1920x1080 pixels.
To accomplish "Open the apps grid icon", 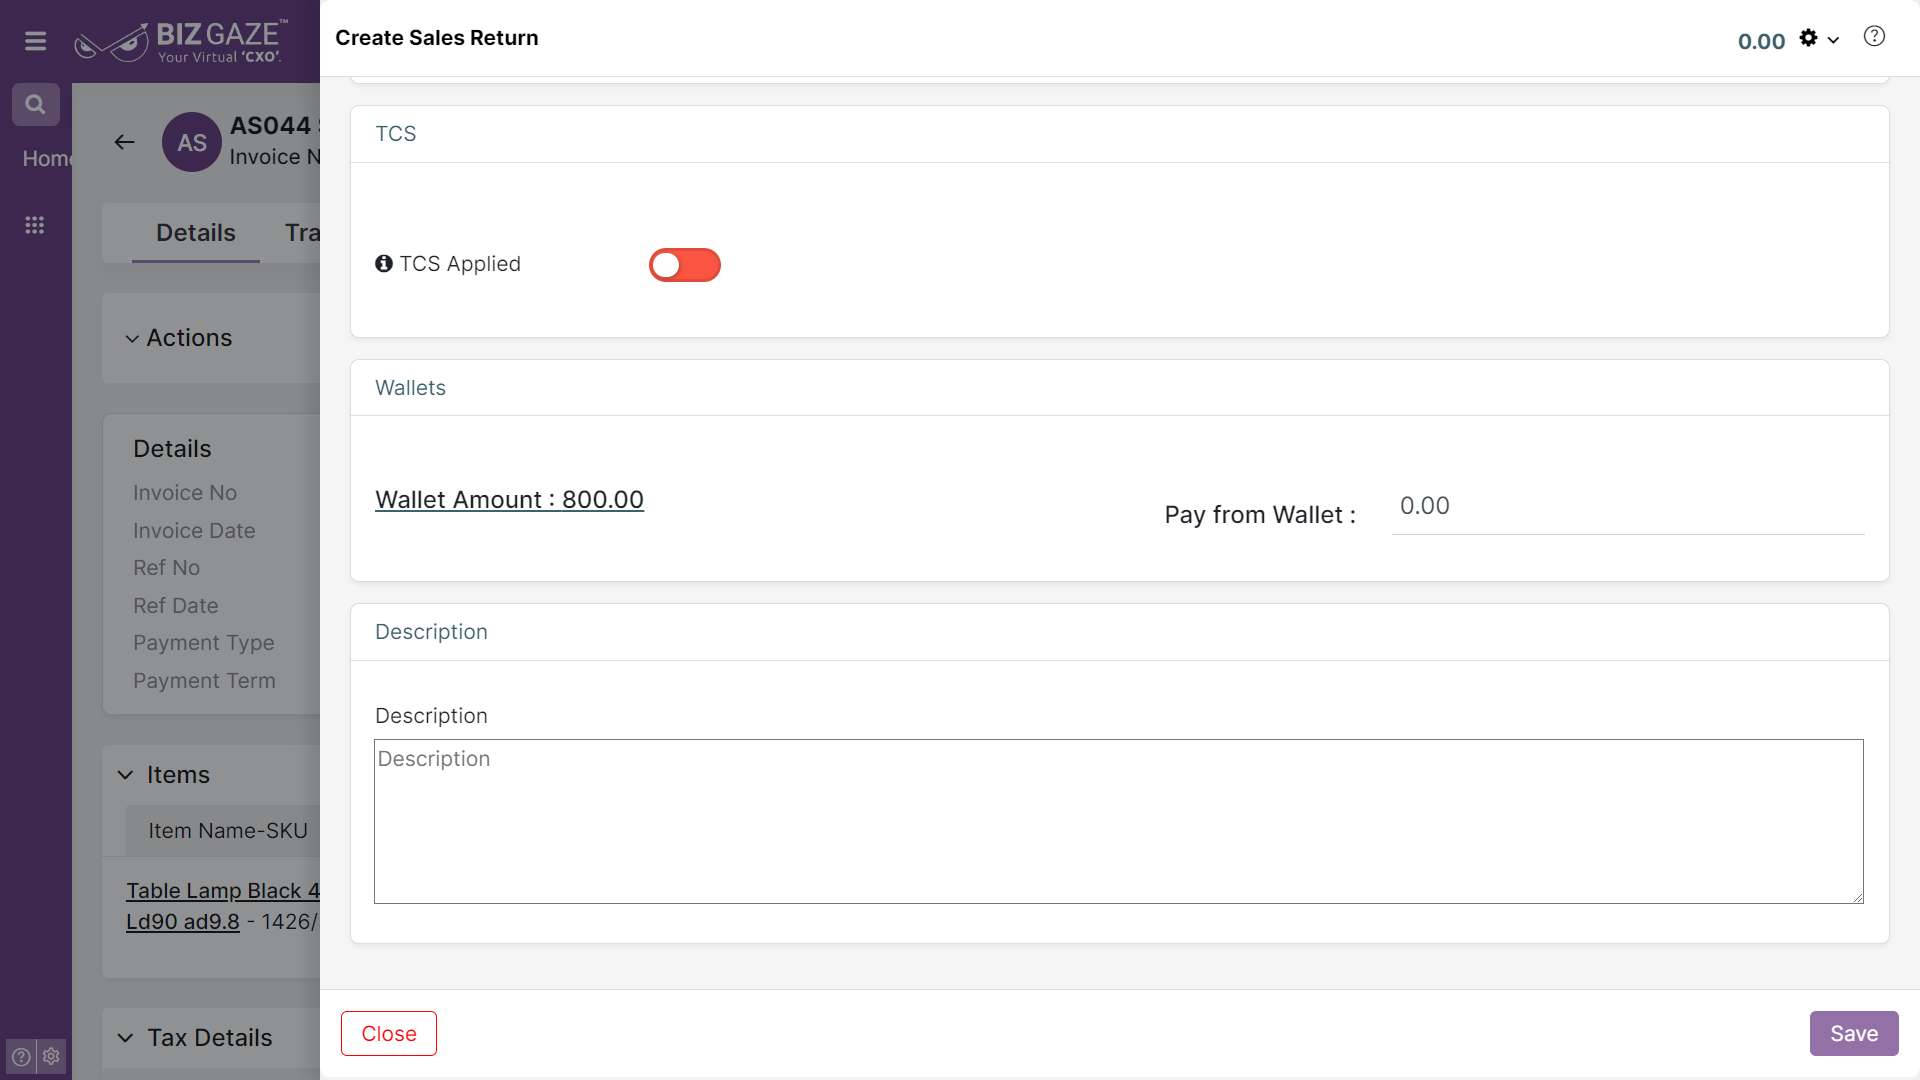I will point(35,225).
